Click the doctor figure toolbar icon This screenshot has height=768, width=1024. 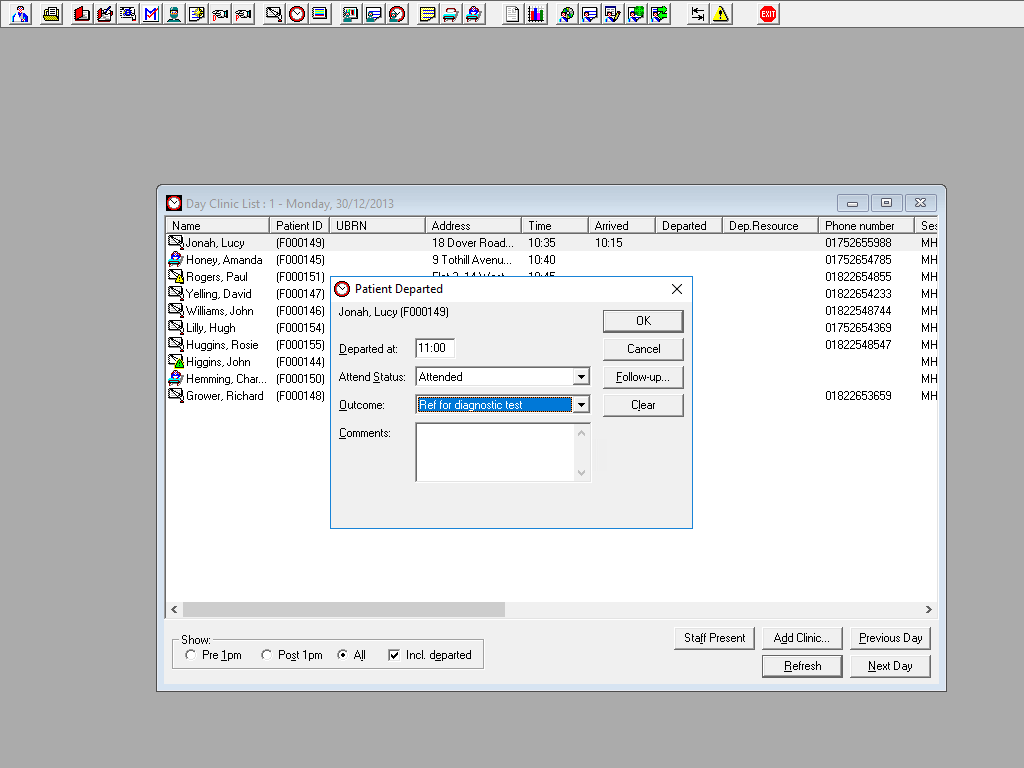click(x=20, y=14)
